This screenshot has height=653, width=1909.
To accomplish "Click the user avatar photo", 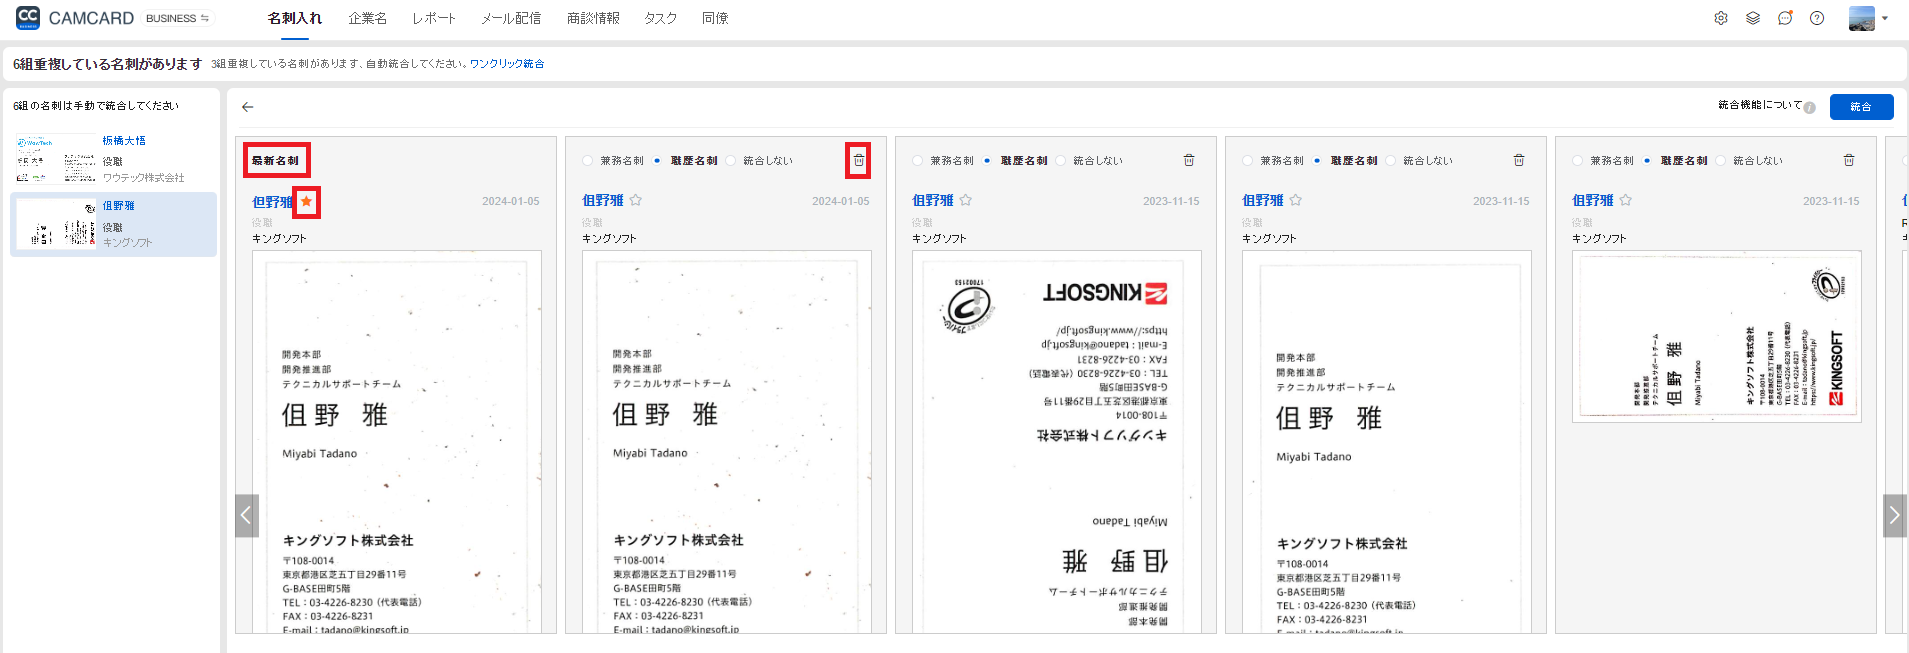I will click(x=1862, y=18).
